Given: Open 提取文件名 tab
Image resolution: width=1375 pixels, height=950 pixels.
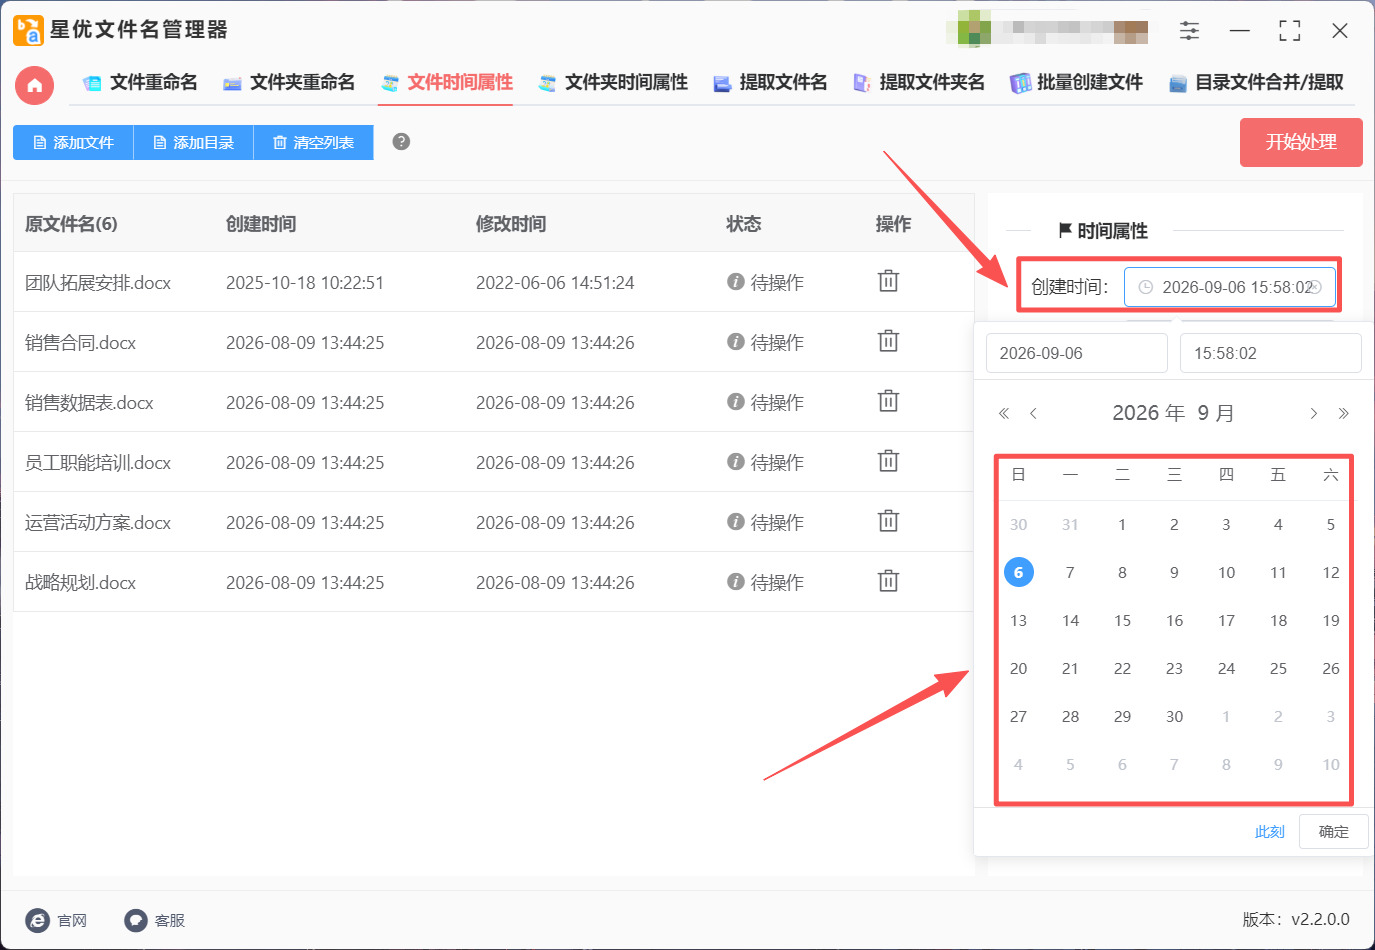Looking at the screenshot, I should tap(770, 82).
